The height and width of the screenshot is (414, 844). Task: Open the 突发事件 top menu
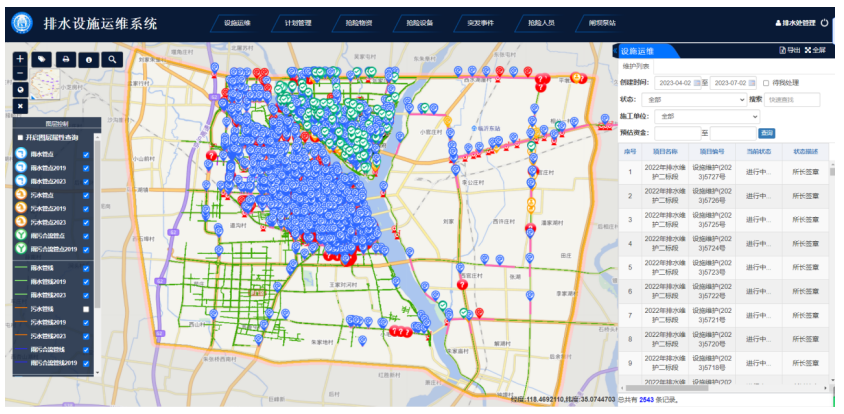click(481, 23)
